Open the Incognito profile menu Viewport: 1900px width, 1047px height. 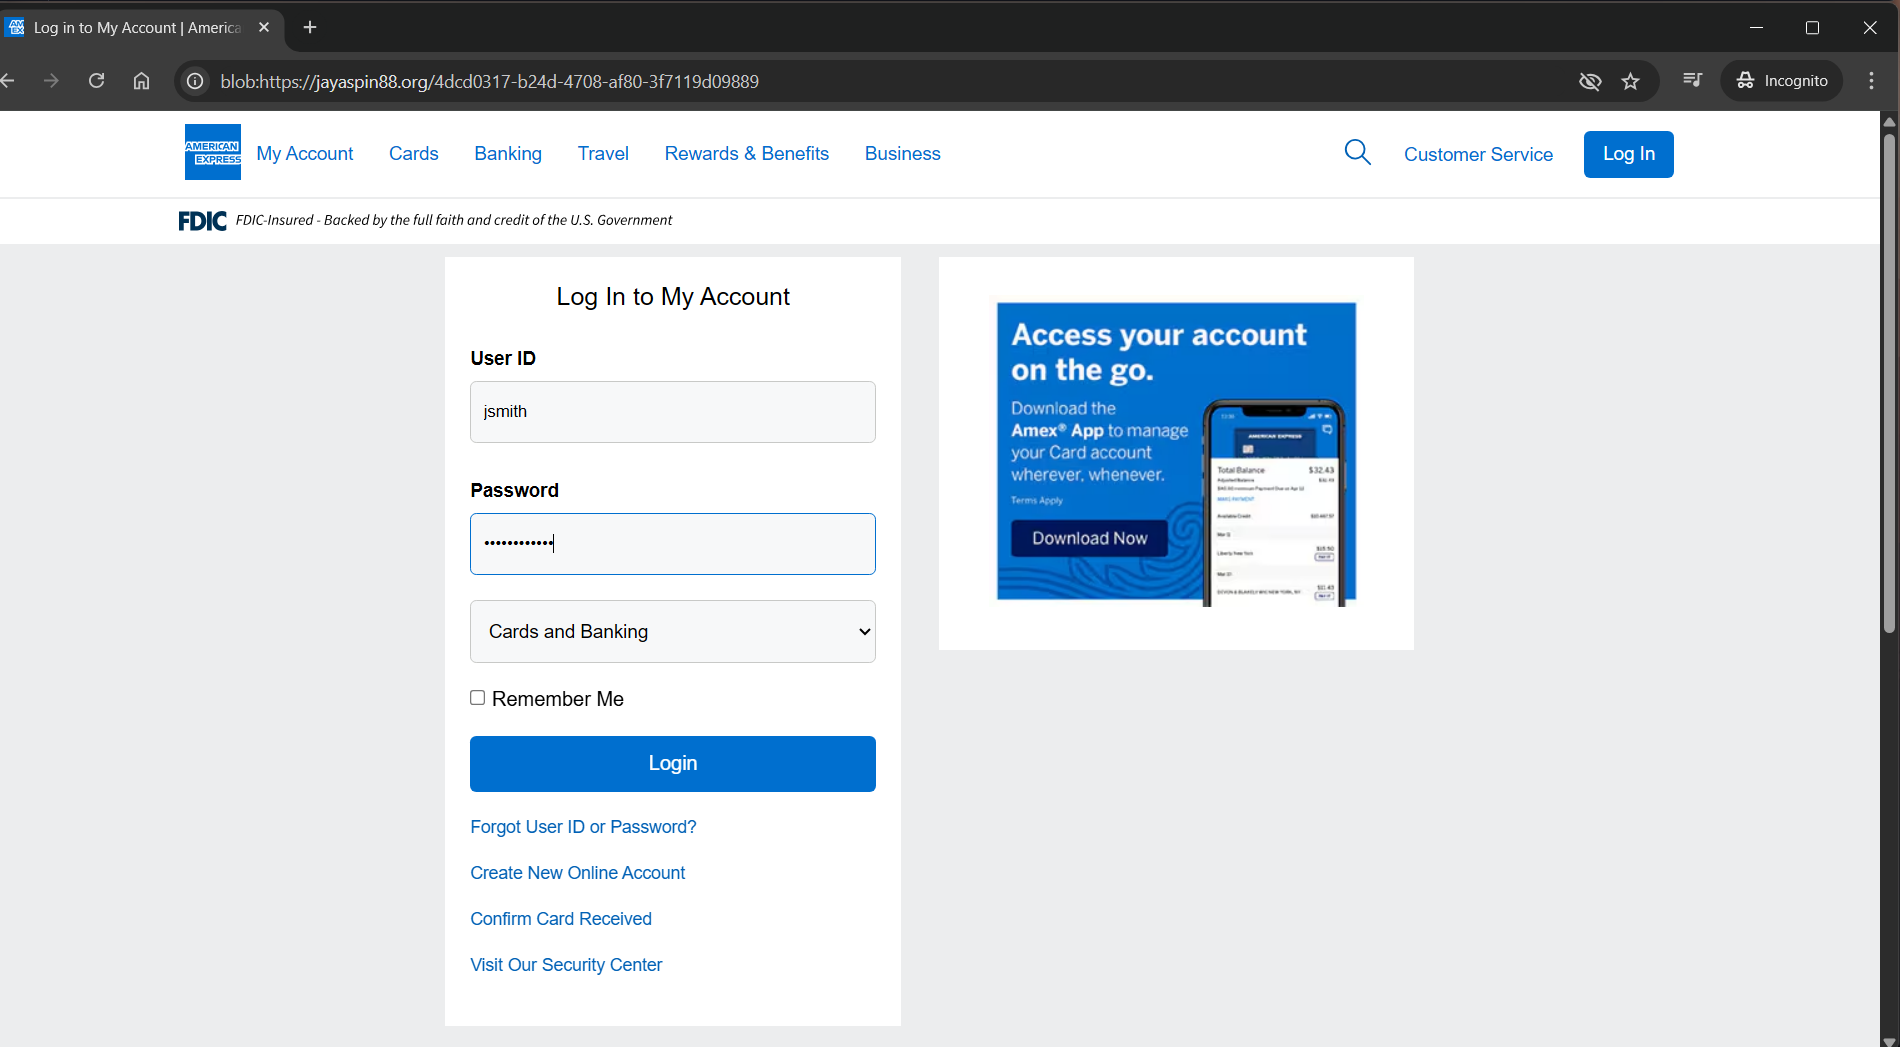pyautogui.click(x=1782, y=81)
